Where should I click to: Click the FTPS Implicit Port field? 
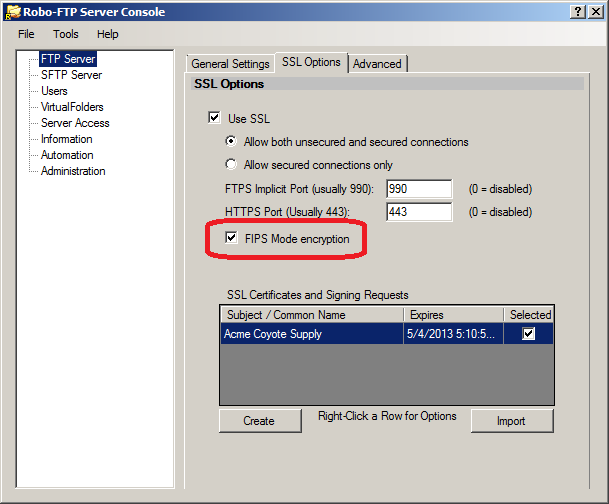[x=419, y=189]
